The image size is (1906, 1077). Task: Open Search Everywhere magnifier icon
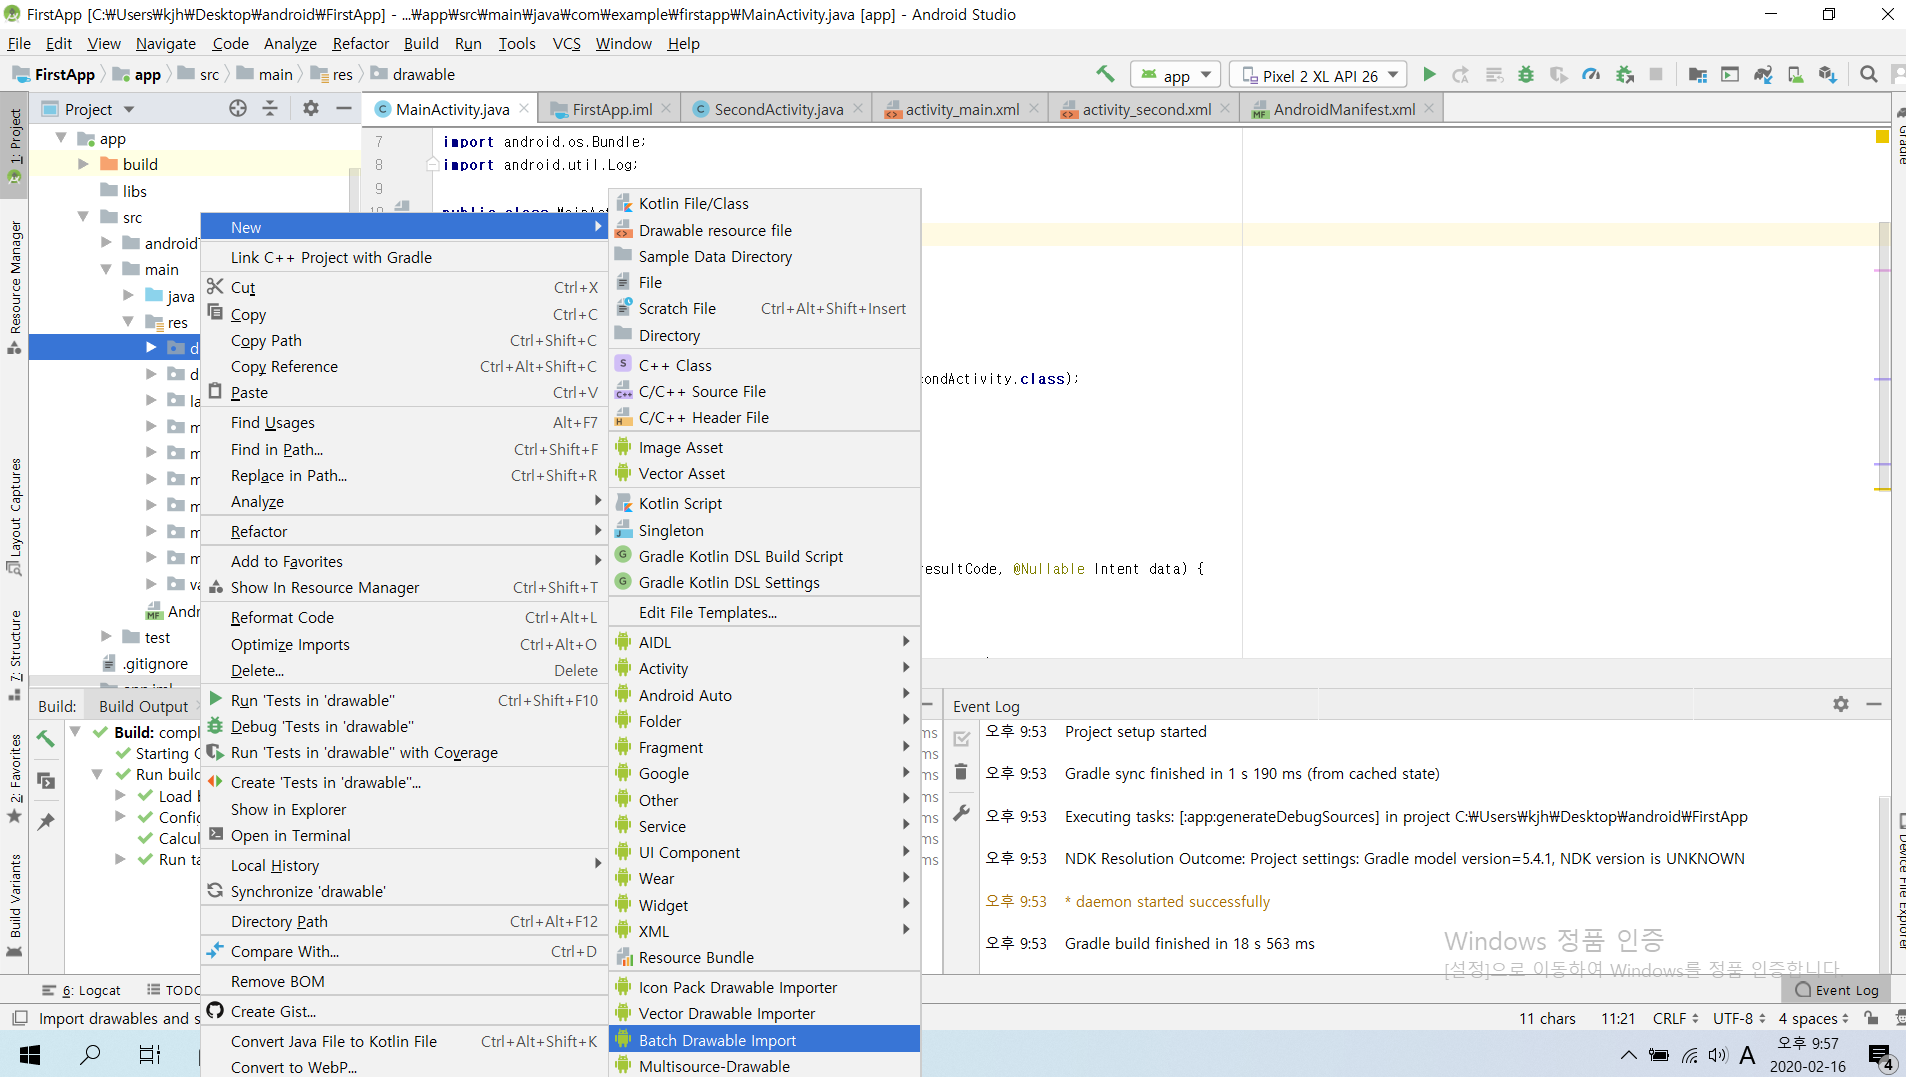[x=1868, y=74]
